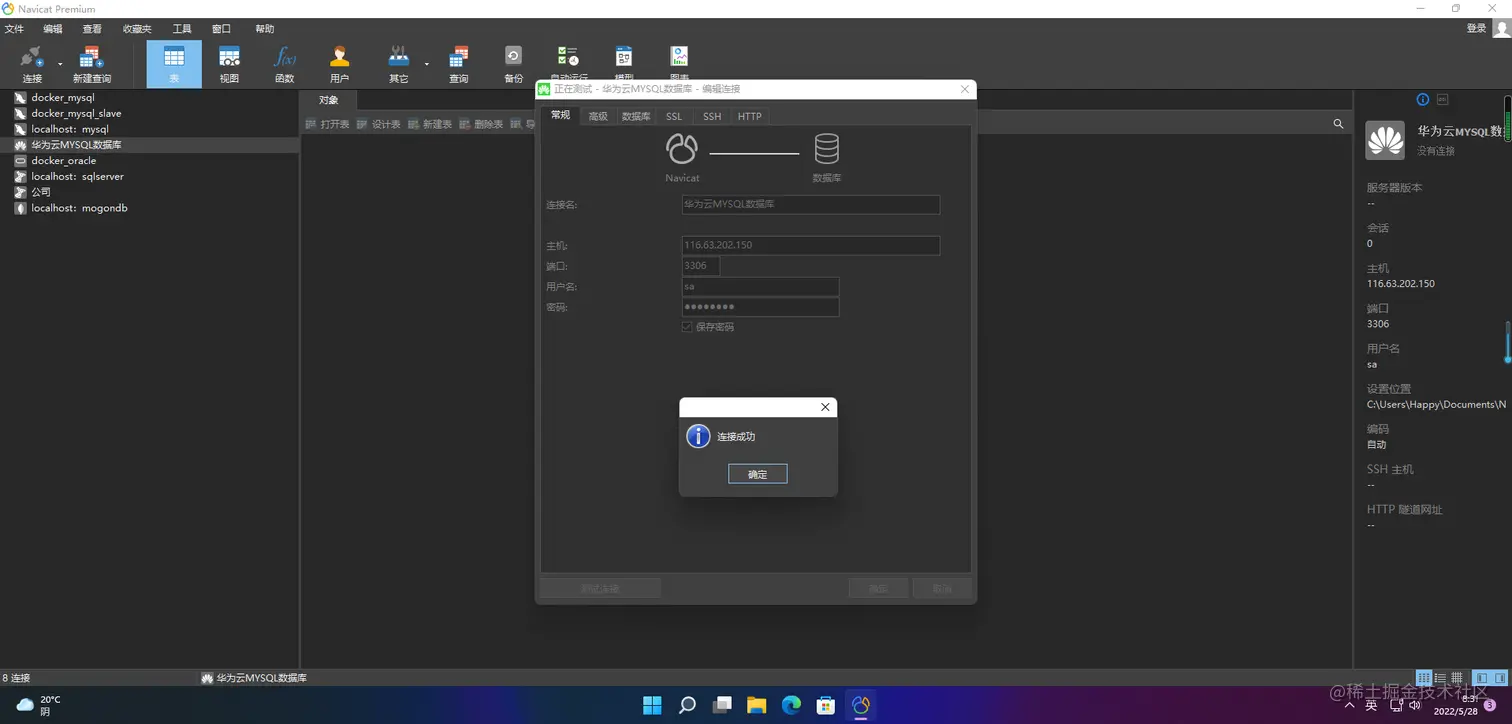
Task: Toggle the left navigation pane button in status bar
Action: [x=1482, y=678]
